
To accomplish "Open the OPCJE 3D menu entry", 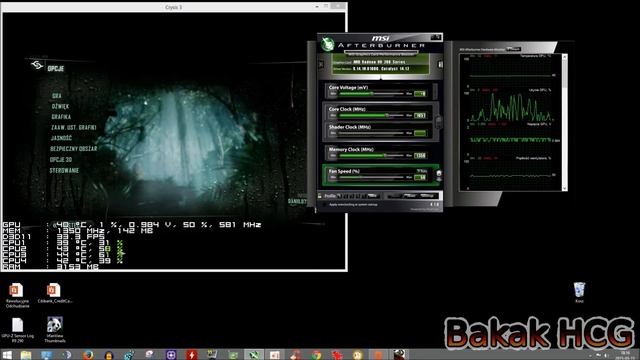I will coord(61,160).
